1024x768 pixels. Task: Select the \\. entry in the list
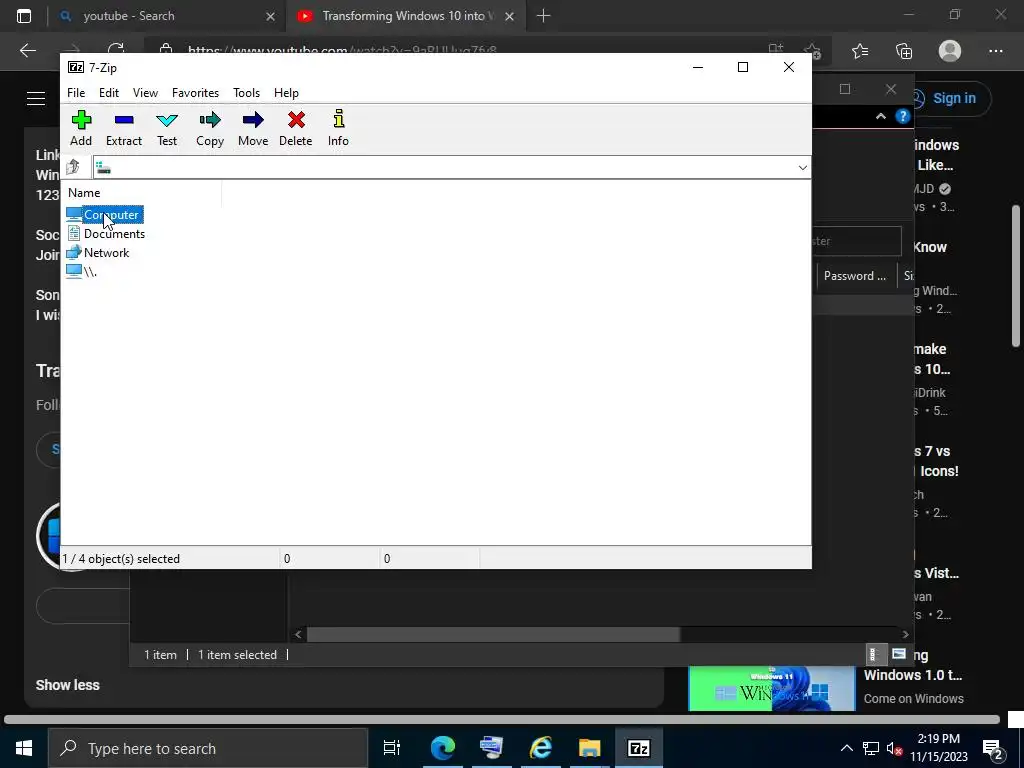pyautogui.click(x=82, y=272)
